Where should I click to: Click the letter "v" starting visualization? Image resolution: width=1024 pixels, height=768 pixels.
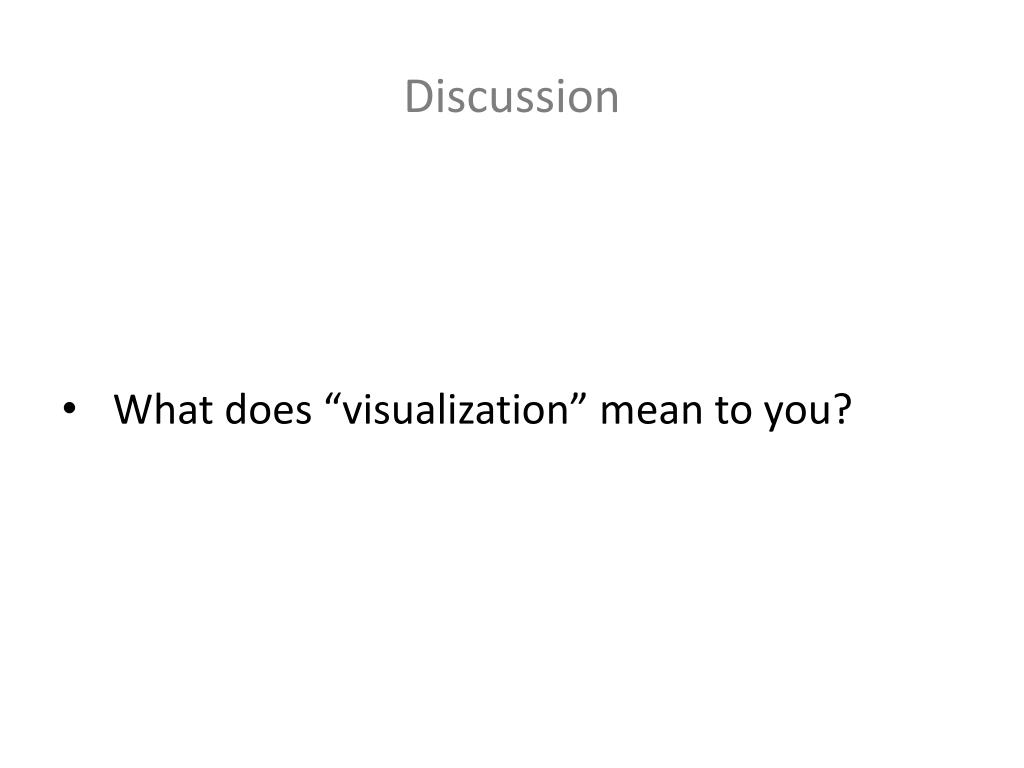(x=352, y=413)
